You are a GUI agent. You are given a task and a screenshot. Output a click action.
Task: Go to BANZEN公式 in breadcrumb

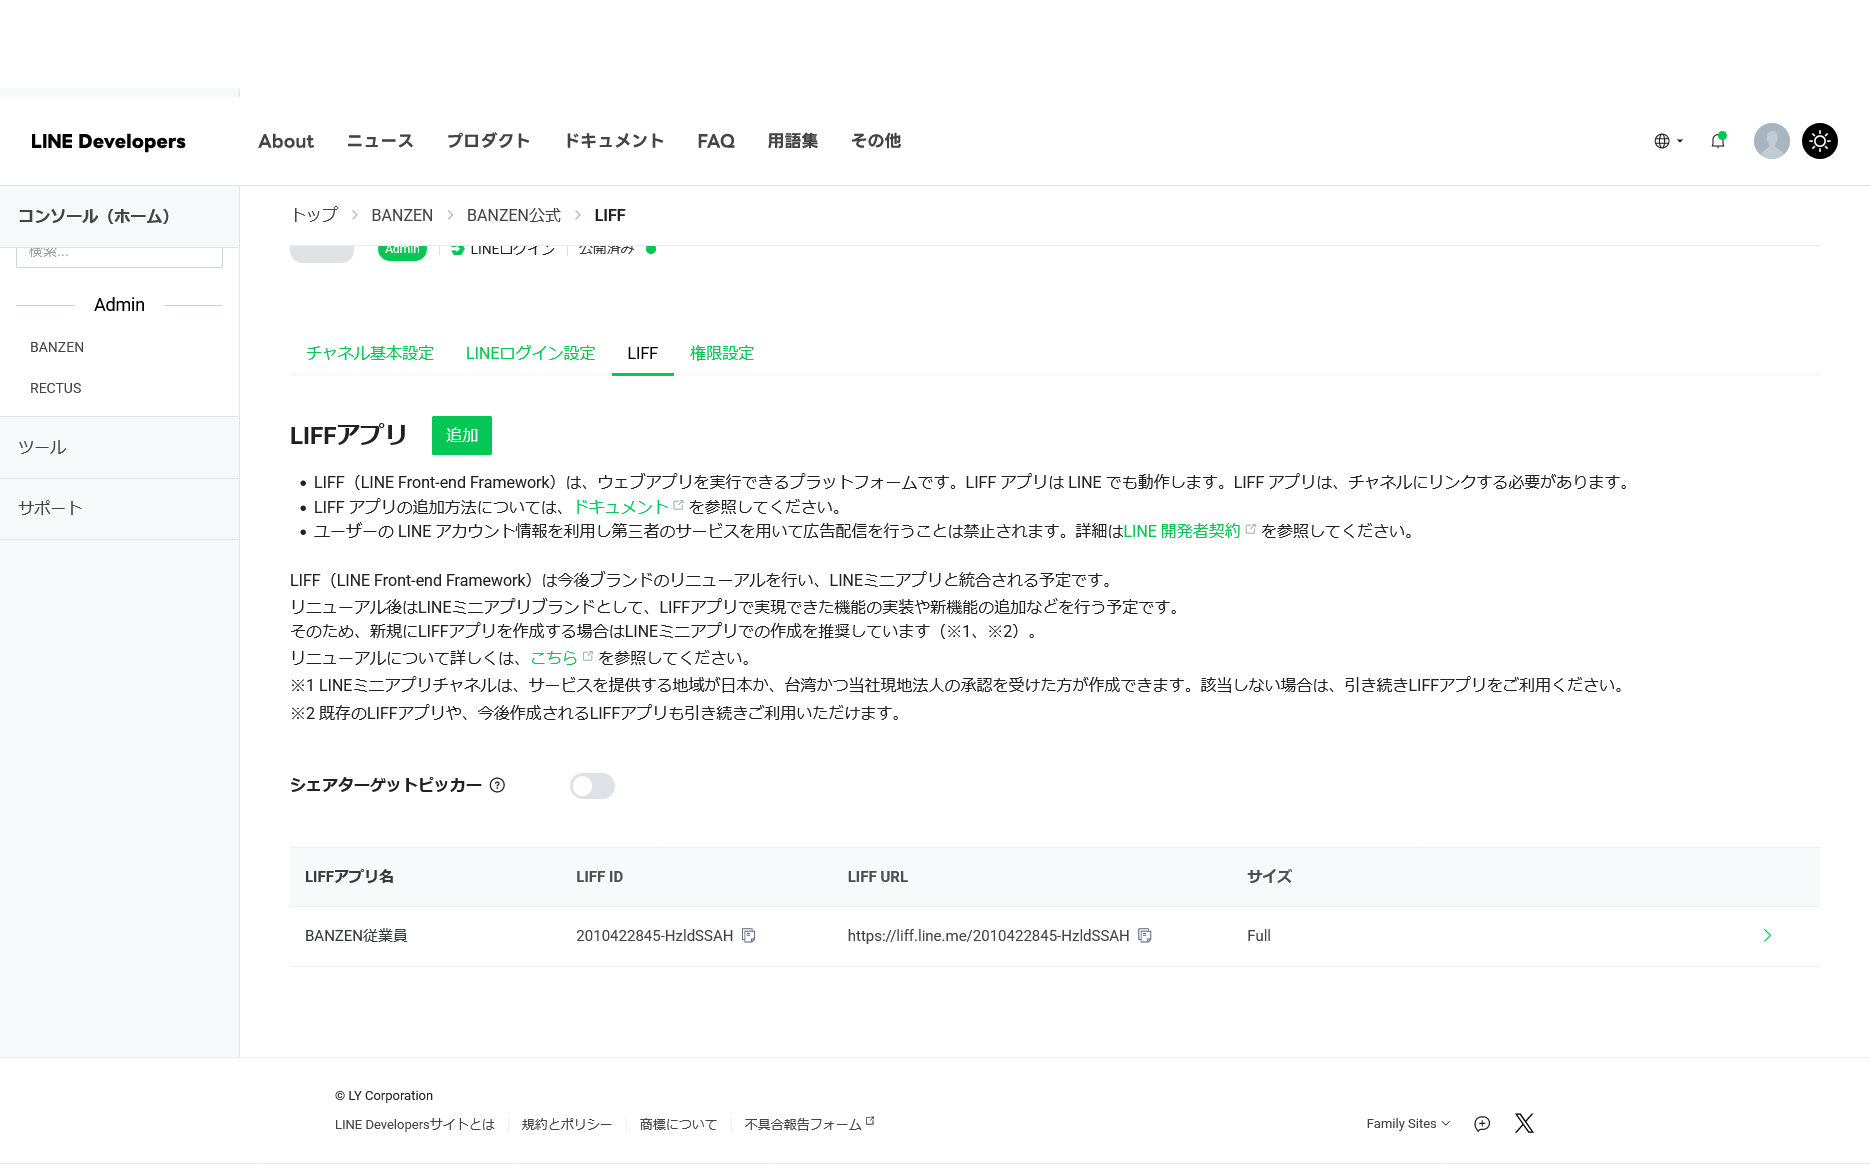[x=514, y=215]
